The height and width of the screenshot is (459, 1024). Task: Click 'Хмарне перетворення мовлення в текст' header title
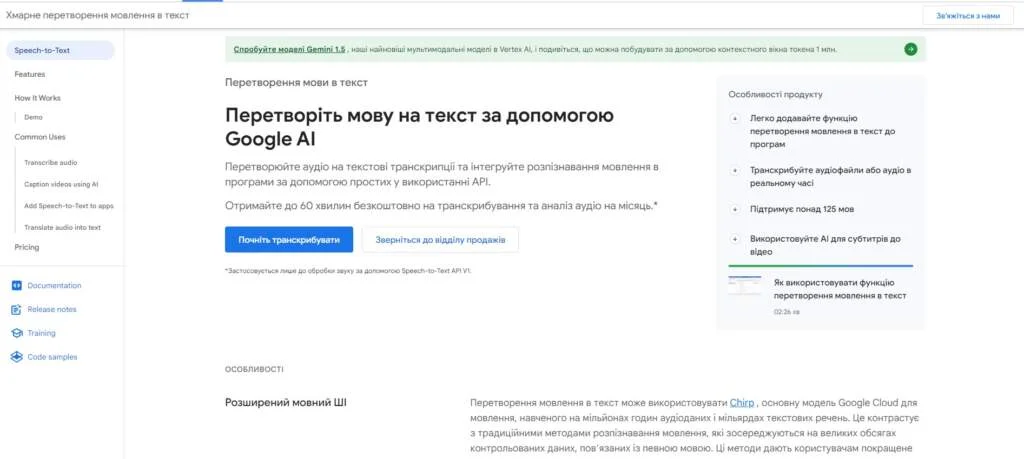[98, 15]
